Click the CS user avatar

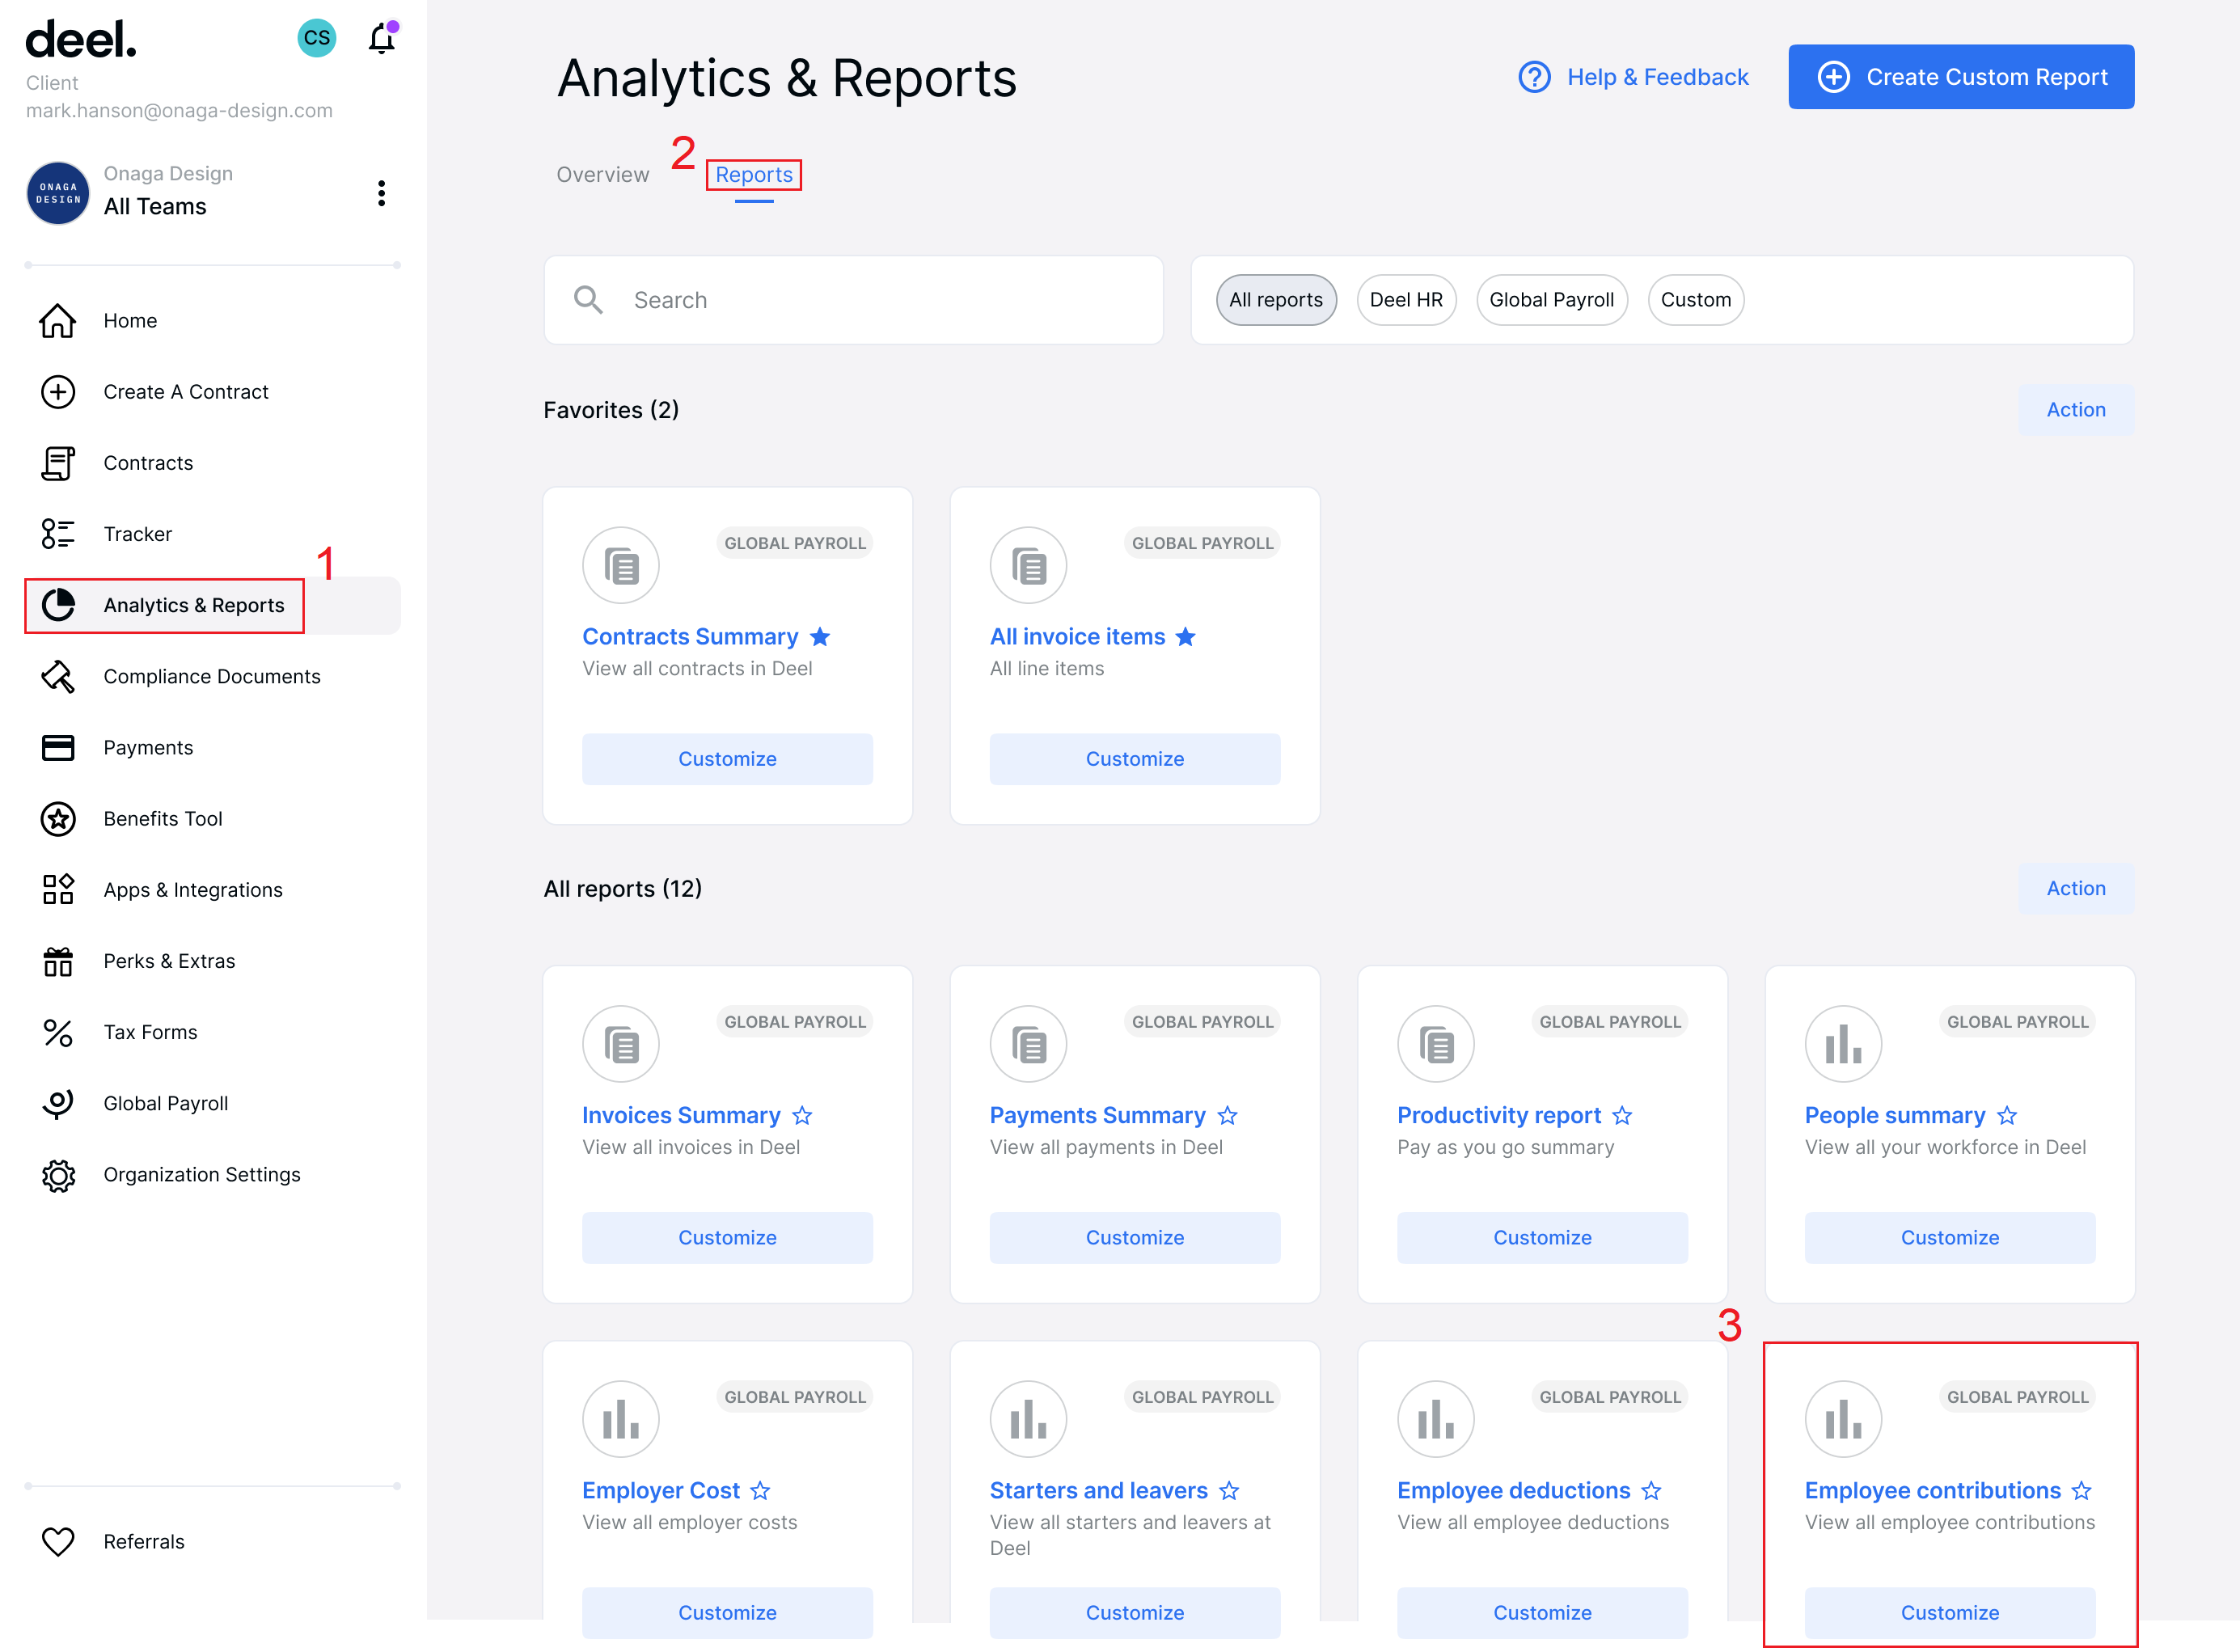[x=317, y=38]
